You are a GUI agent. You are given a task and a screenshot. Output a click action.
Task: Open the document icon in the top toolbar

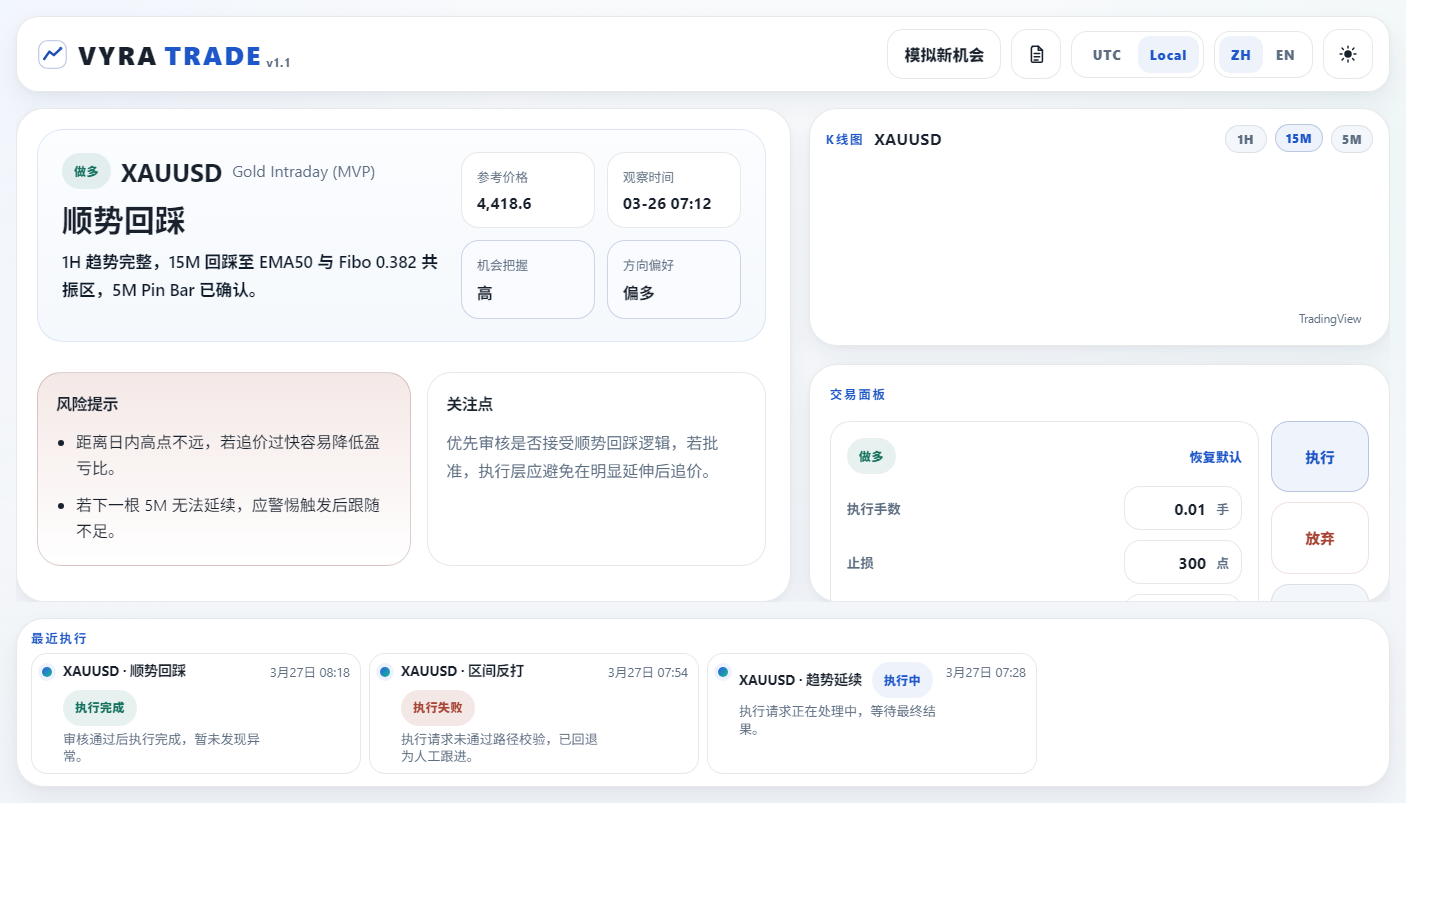coord(1035,54)
